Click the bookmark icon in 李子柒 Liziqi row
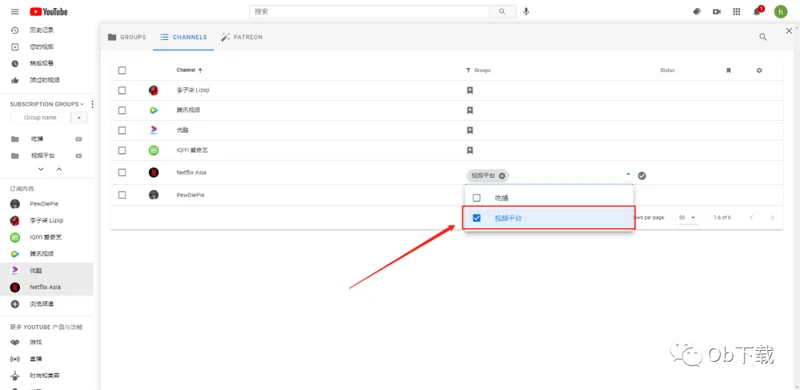This screenshot has height=390, width=800. point(470,90)
